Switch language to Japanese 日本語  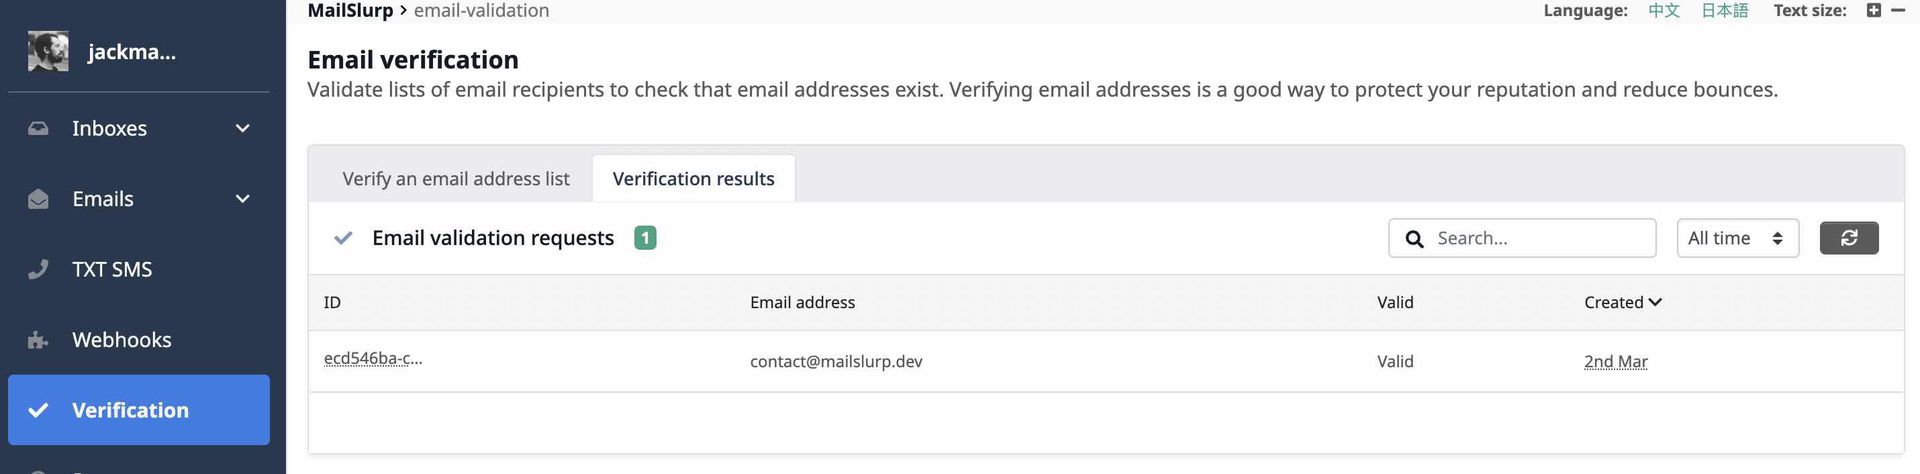[1725, 10]
